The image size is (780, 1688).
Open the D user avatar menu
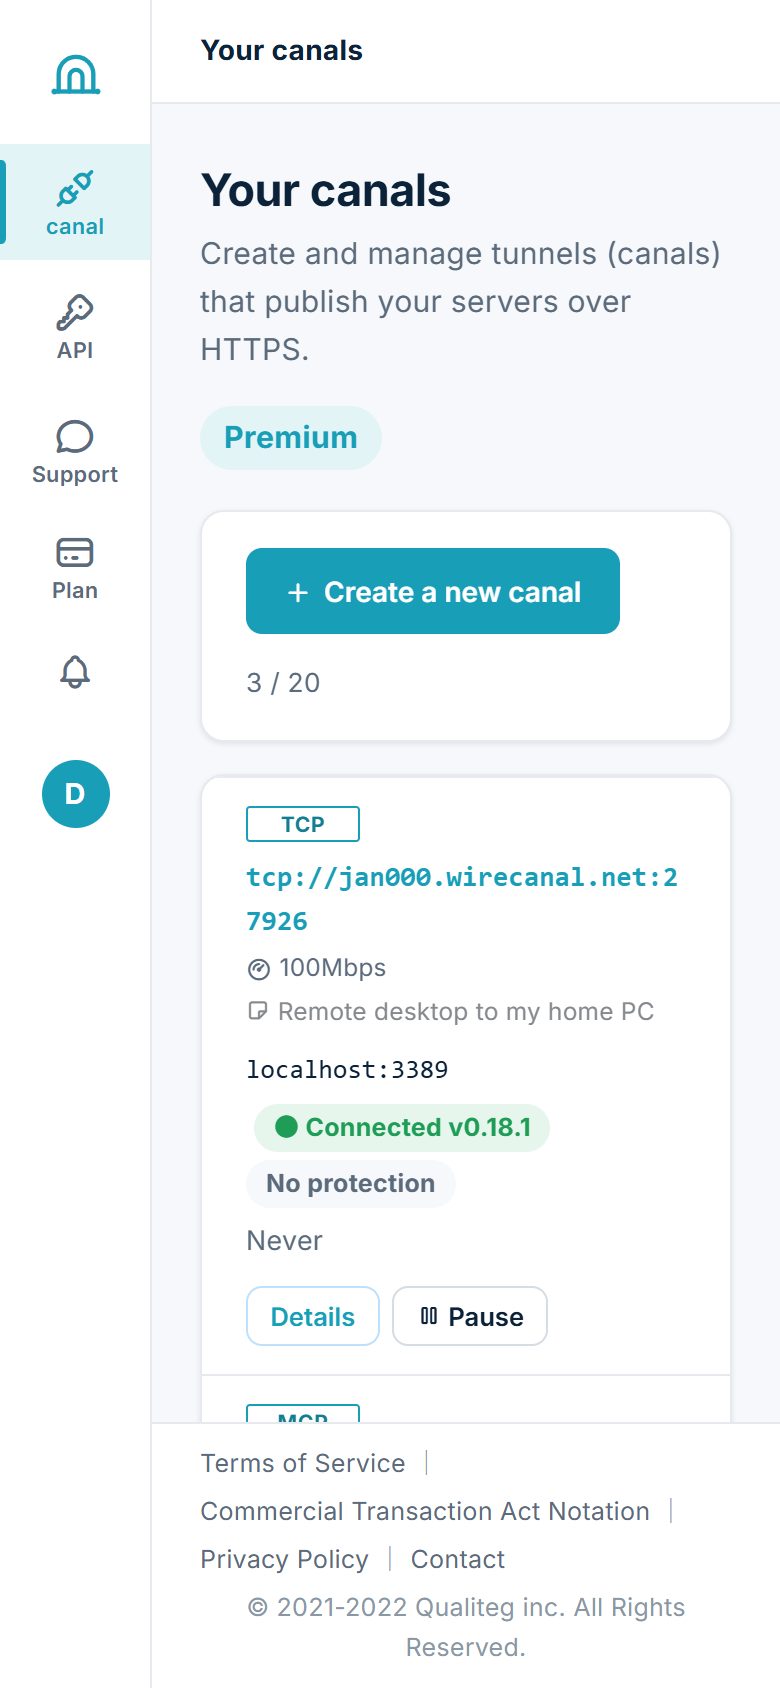(76, 794)
